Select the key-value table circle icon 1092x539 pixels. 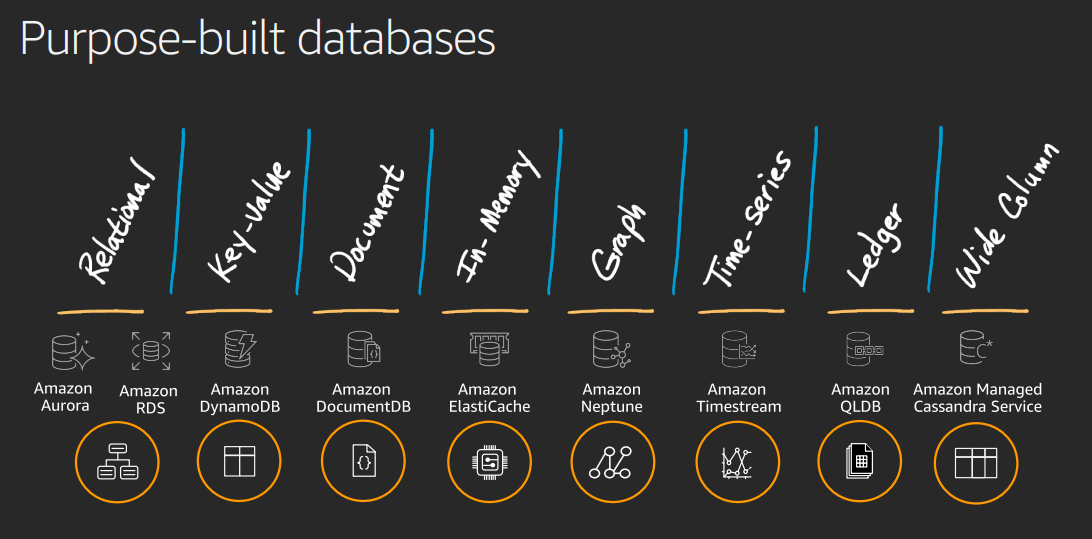[x=240, y=462]
